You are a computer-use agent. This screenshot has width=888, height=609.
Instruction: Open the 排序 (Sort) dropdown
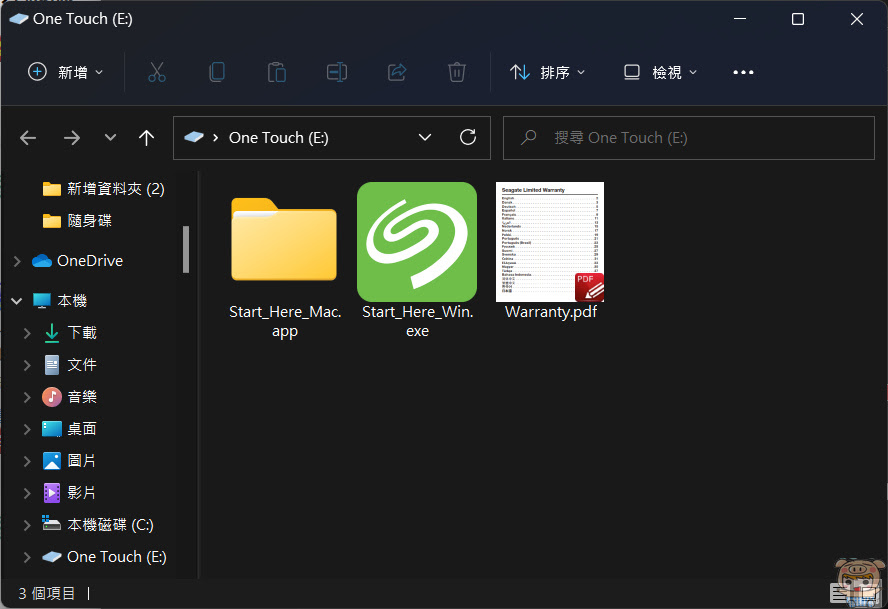coord(547,73)
